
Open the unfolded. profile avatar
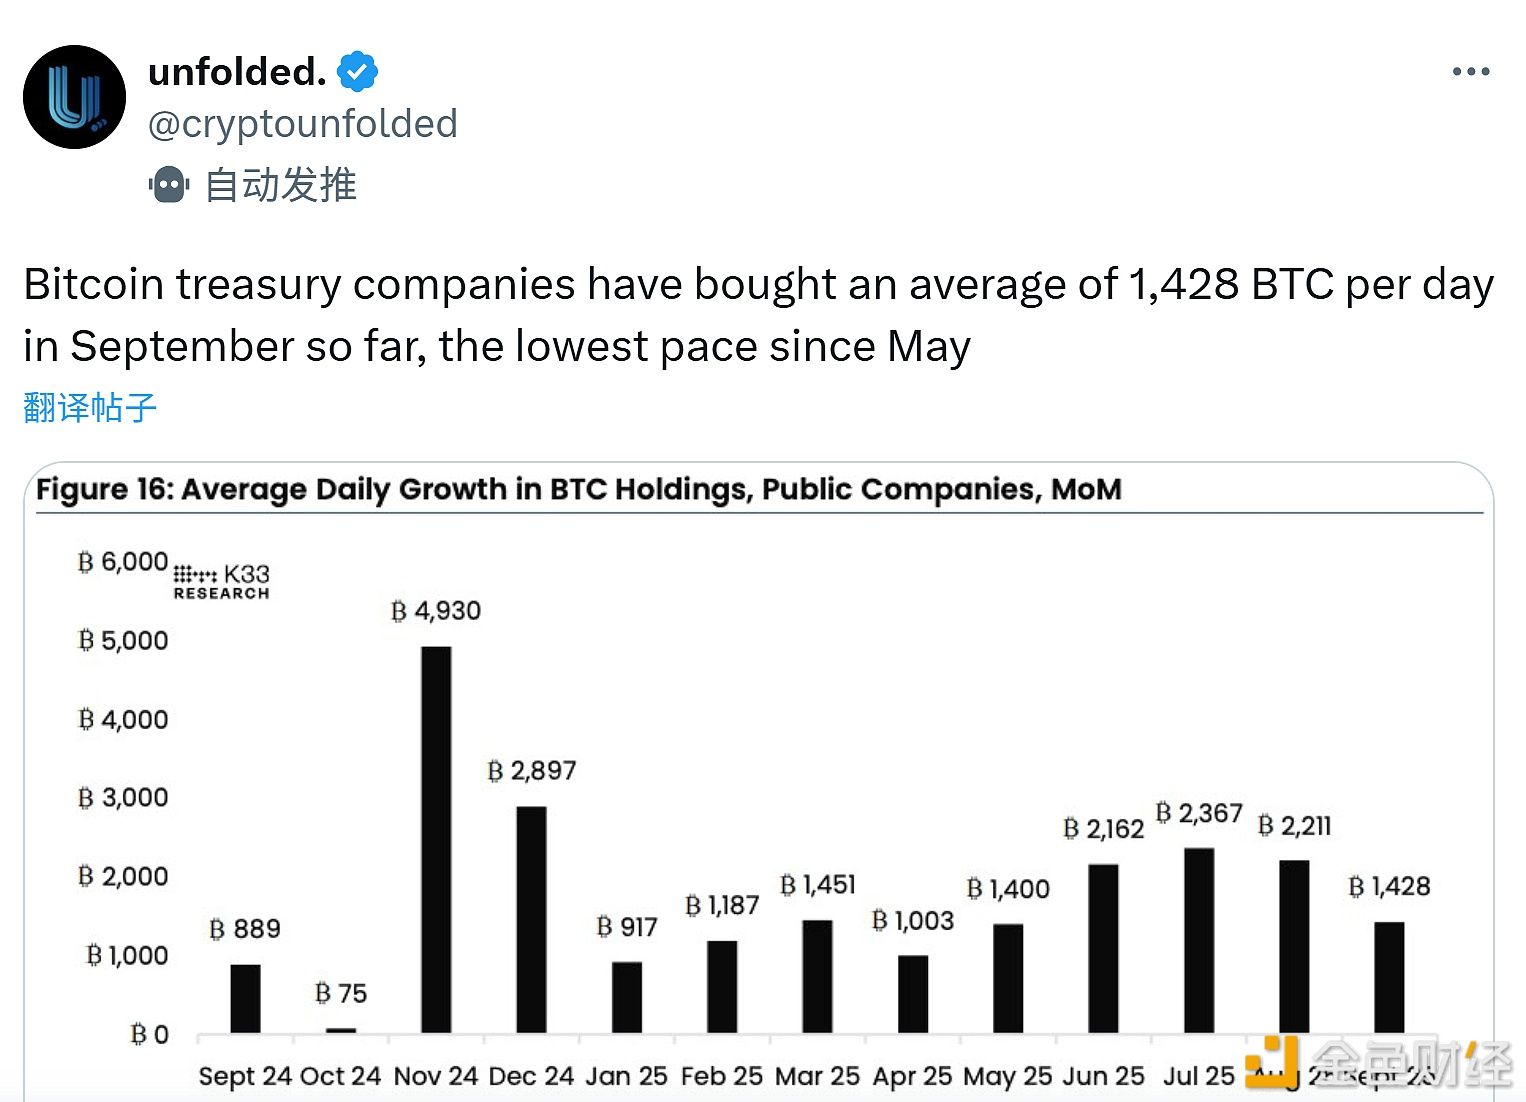pos(74,97)
